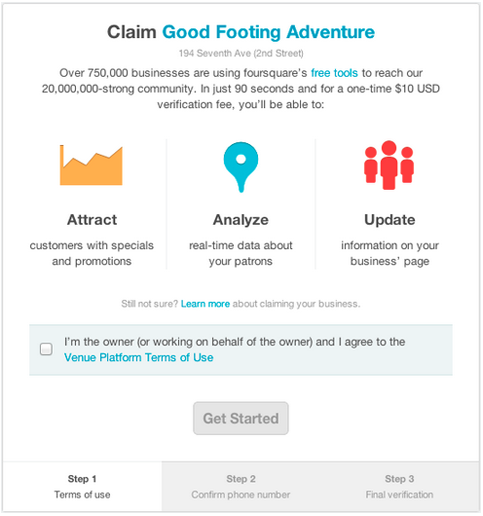This screenshot has width=483, height=516.
Task: Select the Step 3 Final verification tab
Action: point(399,486)
